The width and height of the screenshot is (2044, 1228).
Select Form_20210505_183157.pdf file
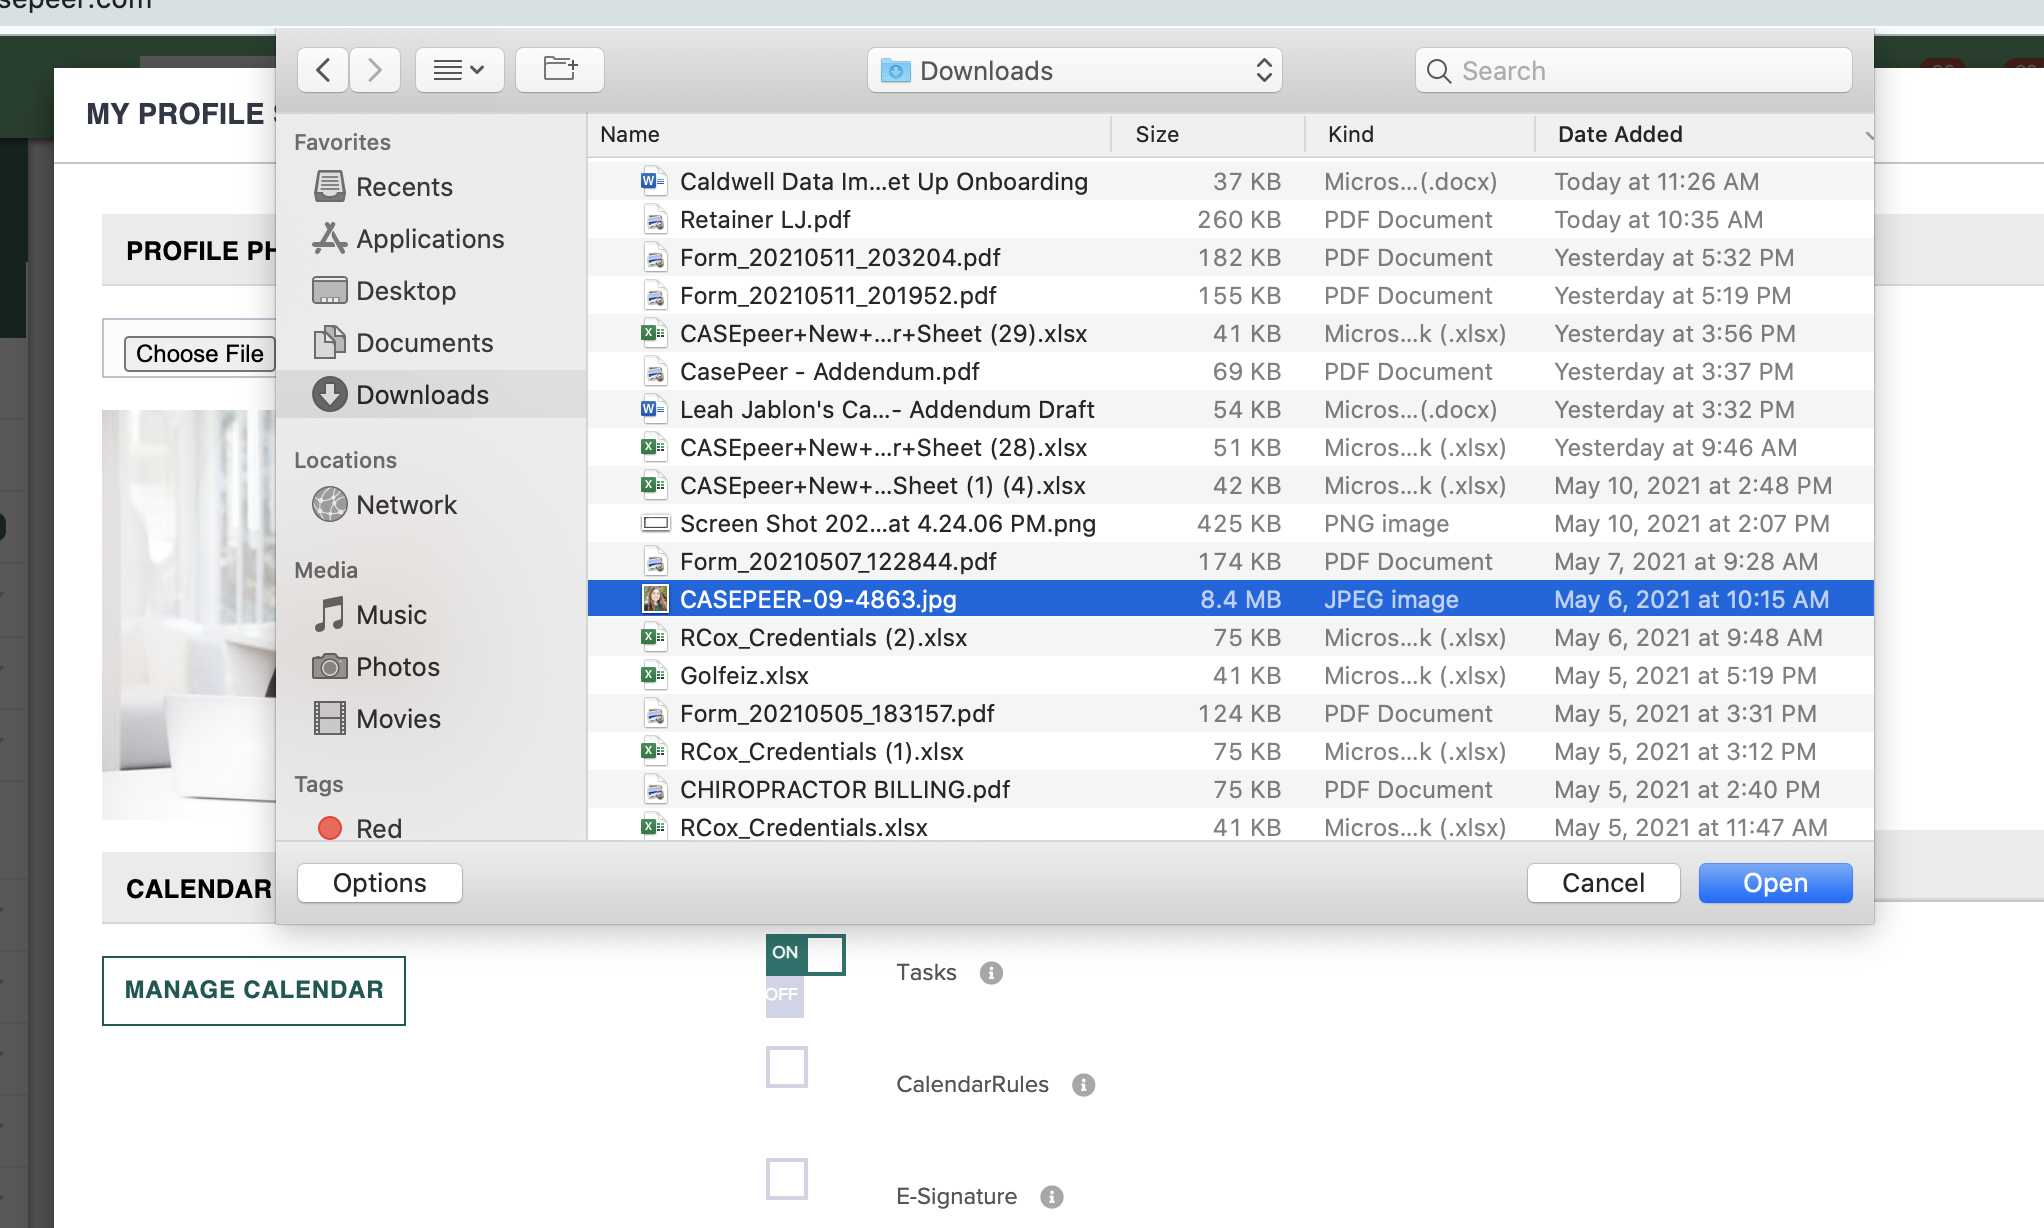1230,713
